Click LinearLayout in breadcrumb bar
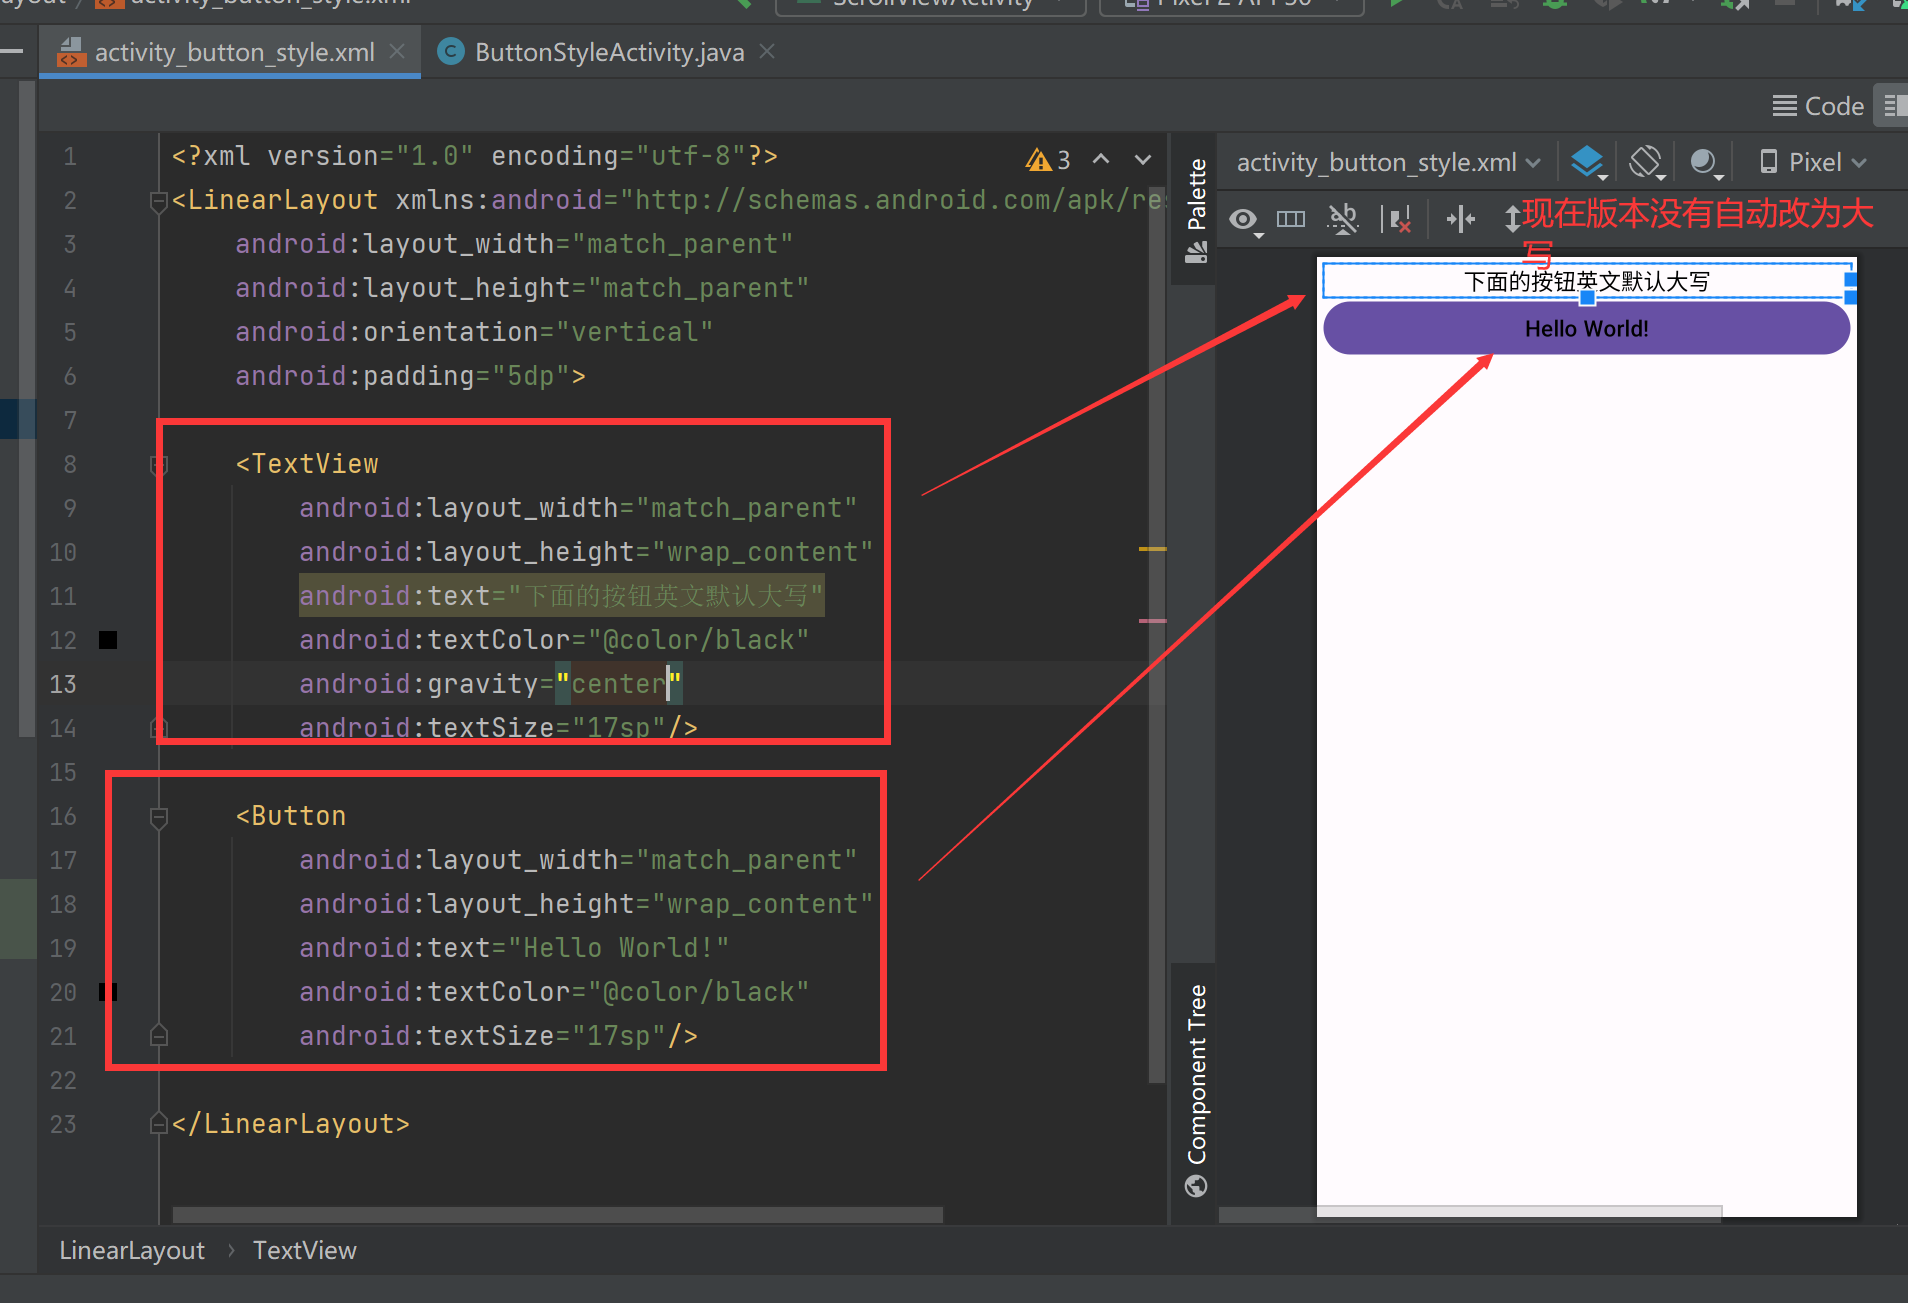Screen dimensions: 1908x1303 pyautogui.click(x=132, y=1250)
